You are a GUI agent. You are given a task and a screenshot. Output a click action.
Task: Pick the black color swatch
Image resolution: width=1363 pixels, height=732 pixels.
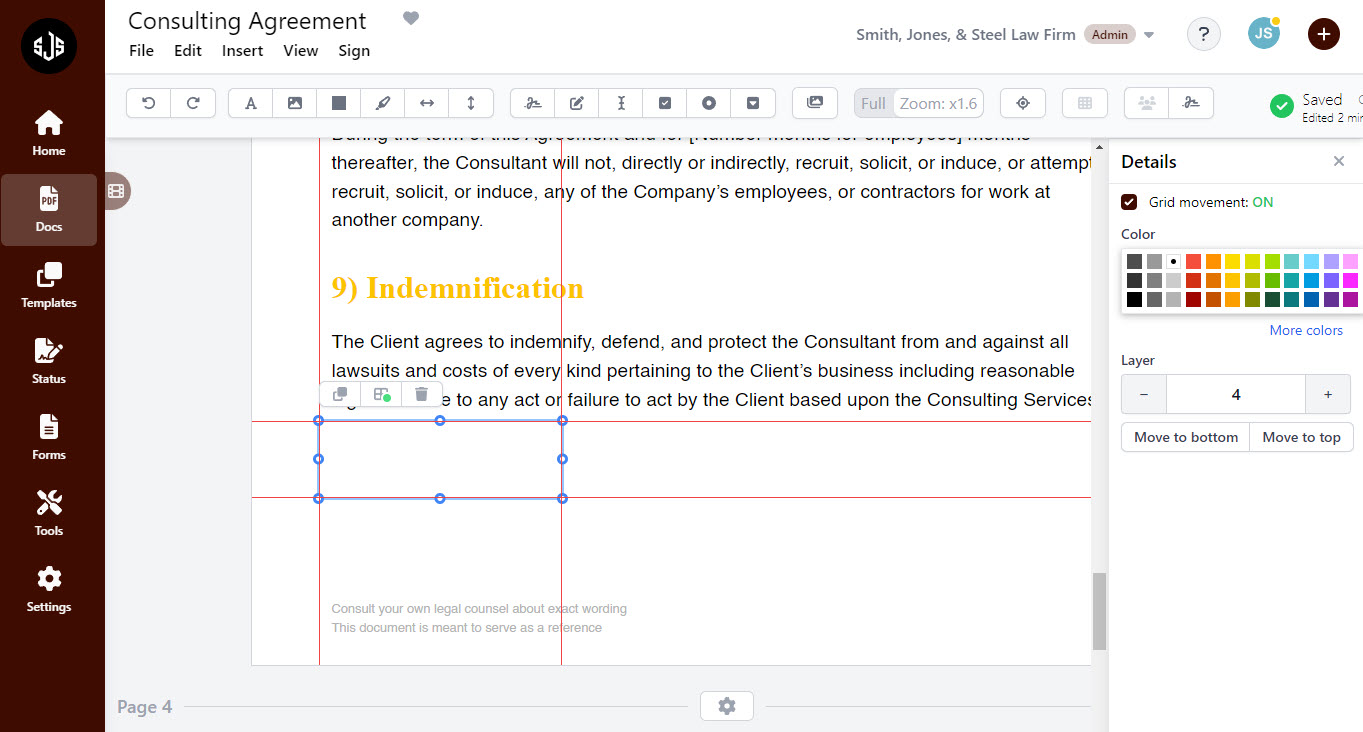click(x=1134, y=299)
